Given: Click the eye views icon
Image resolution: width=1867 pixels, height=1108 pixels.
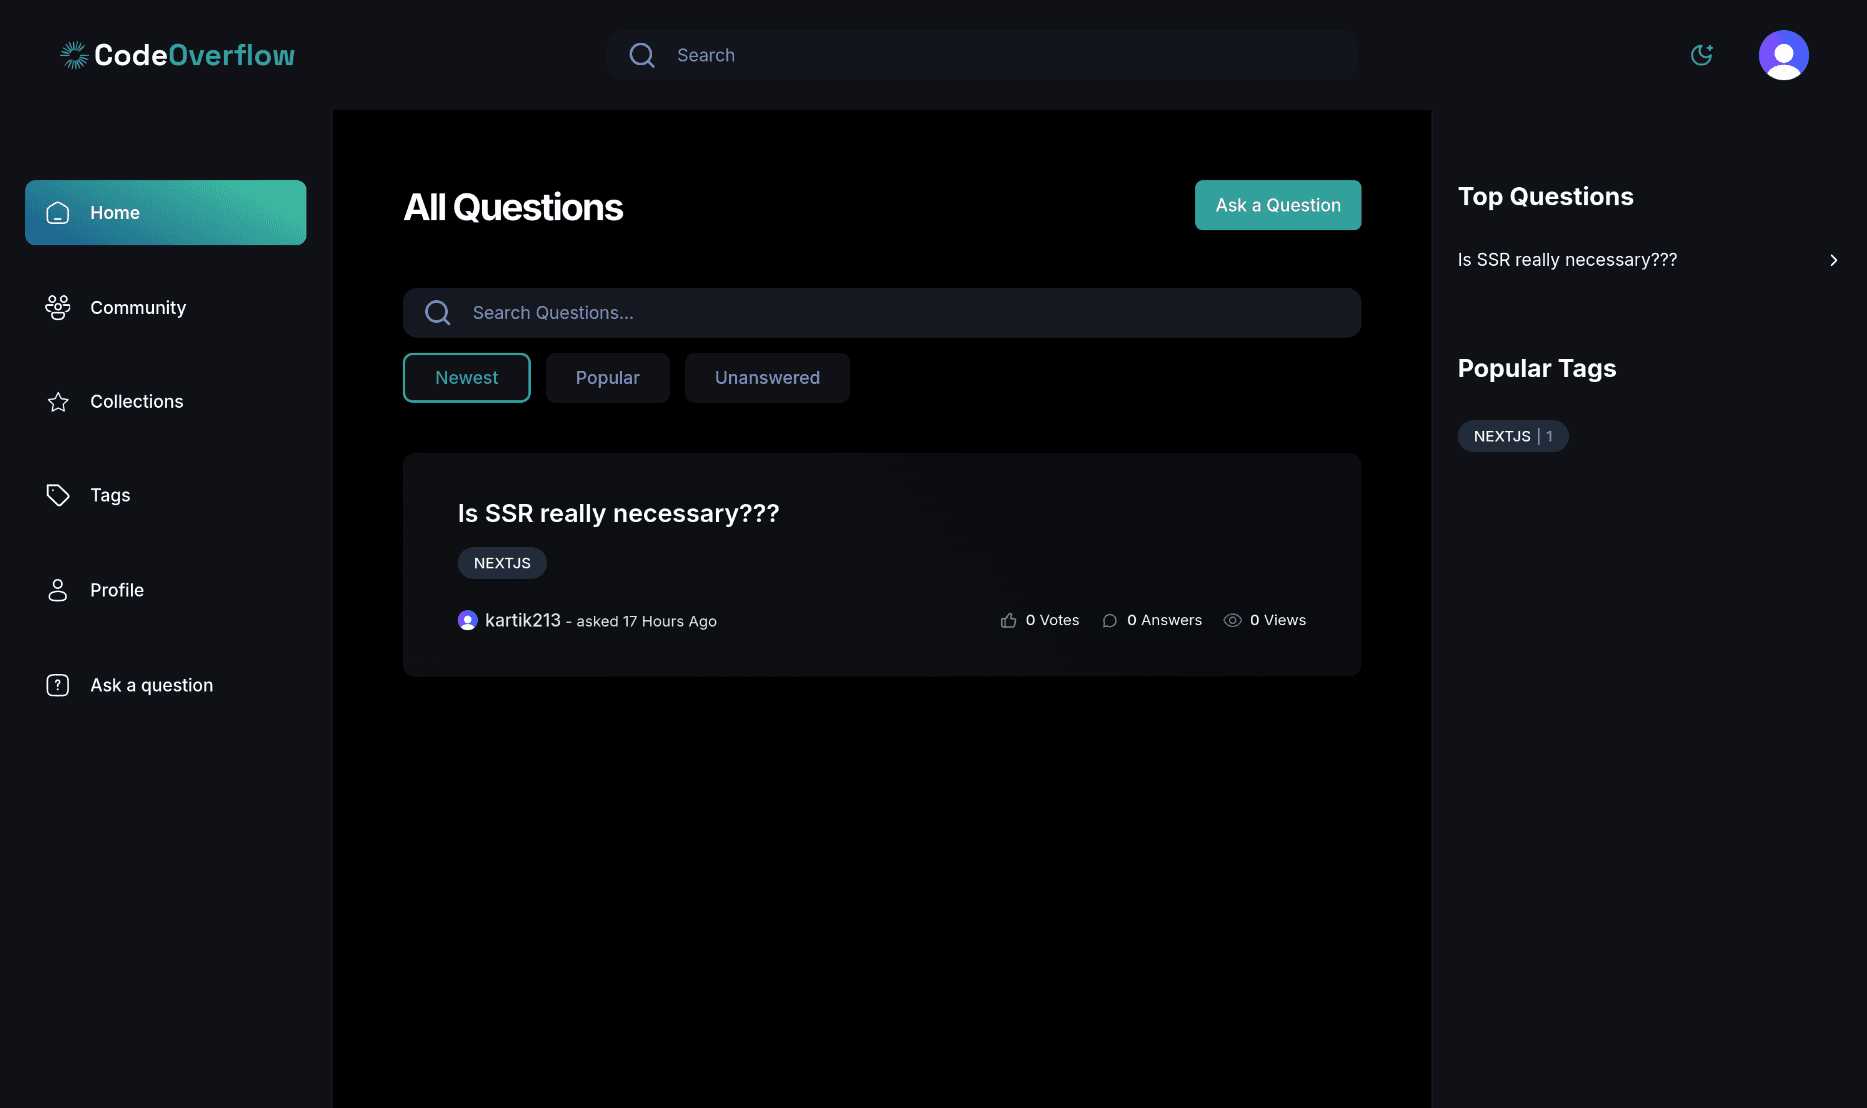Looking at the screenshot, I should 1232,621.
